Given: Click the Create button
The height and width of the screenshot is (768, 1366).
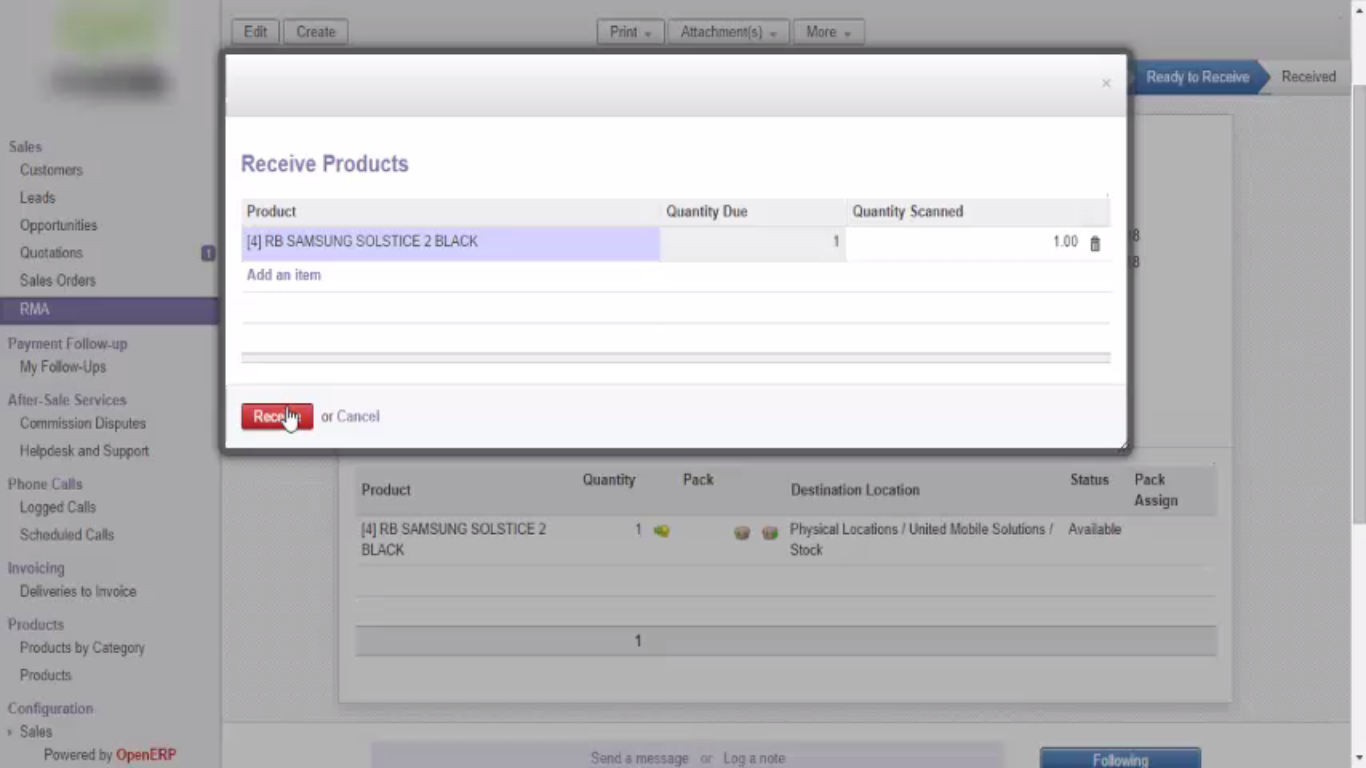Looking at the screenshot, I should coord(316,32).
